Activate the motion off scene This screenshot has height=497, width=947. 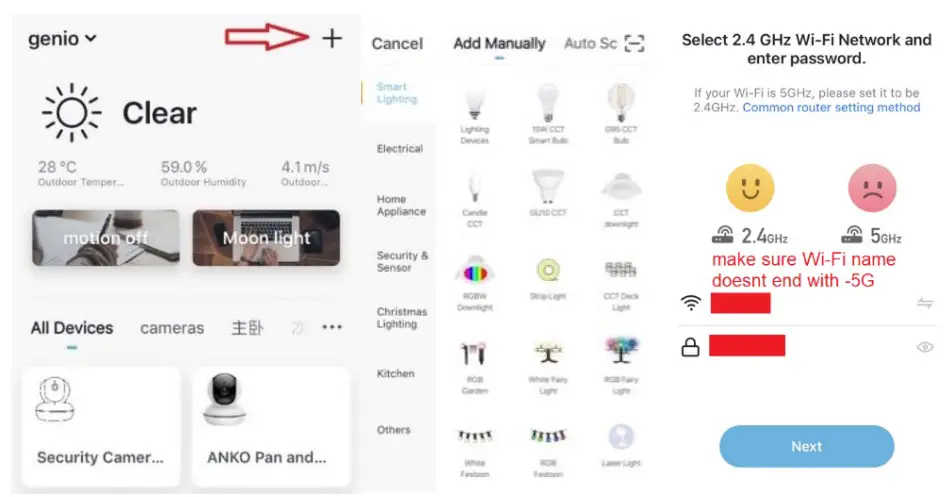pos(106,238)
